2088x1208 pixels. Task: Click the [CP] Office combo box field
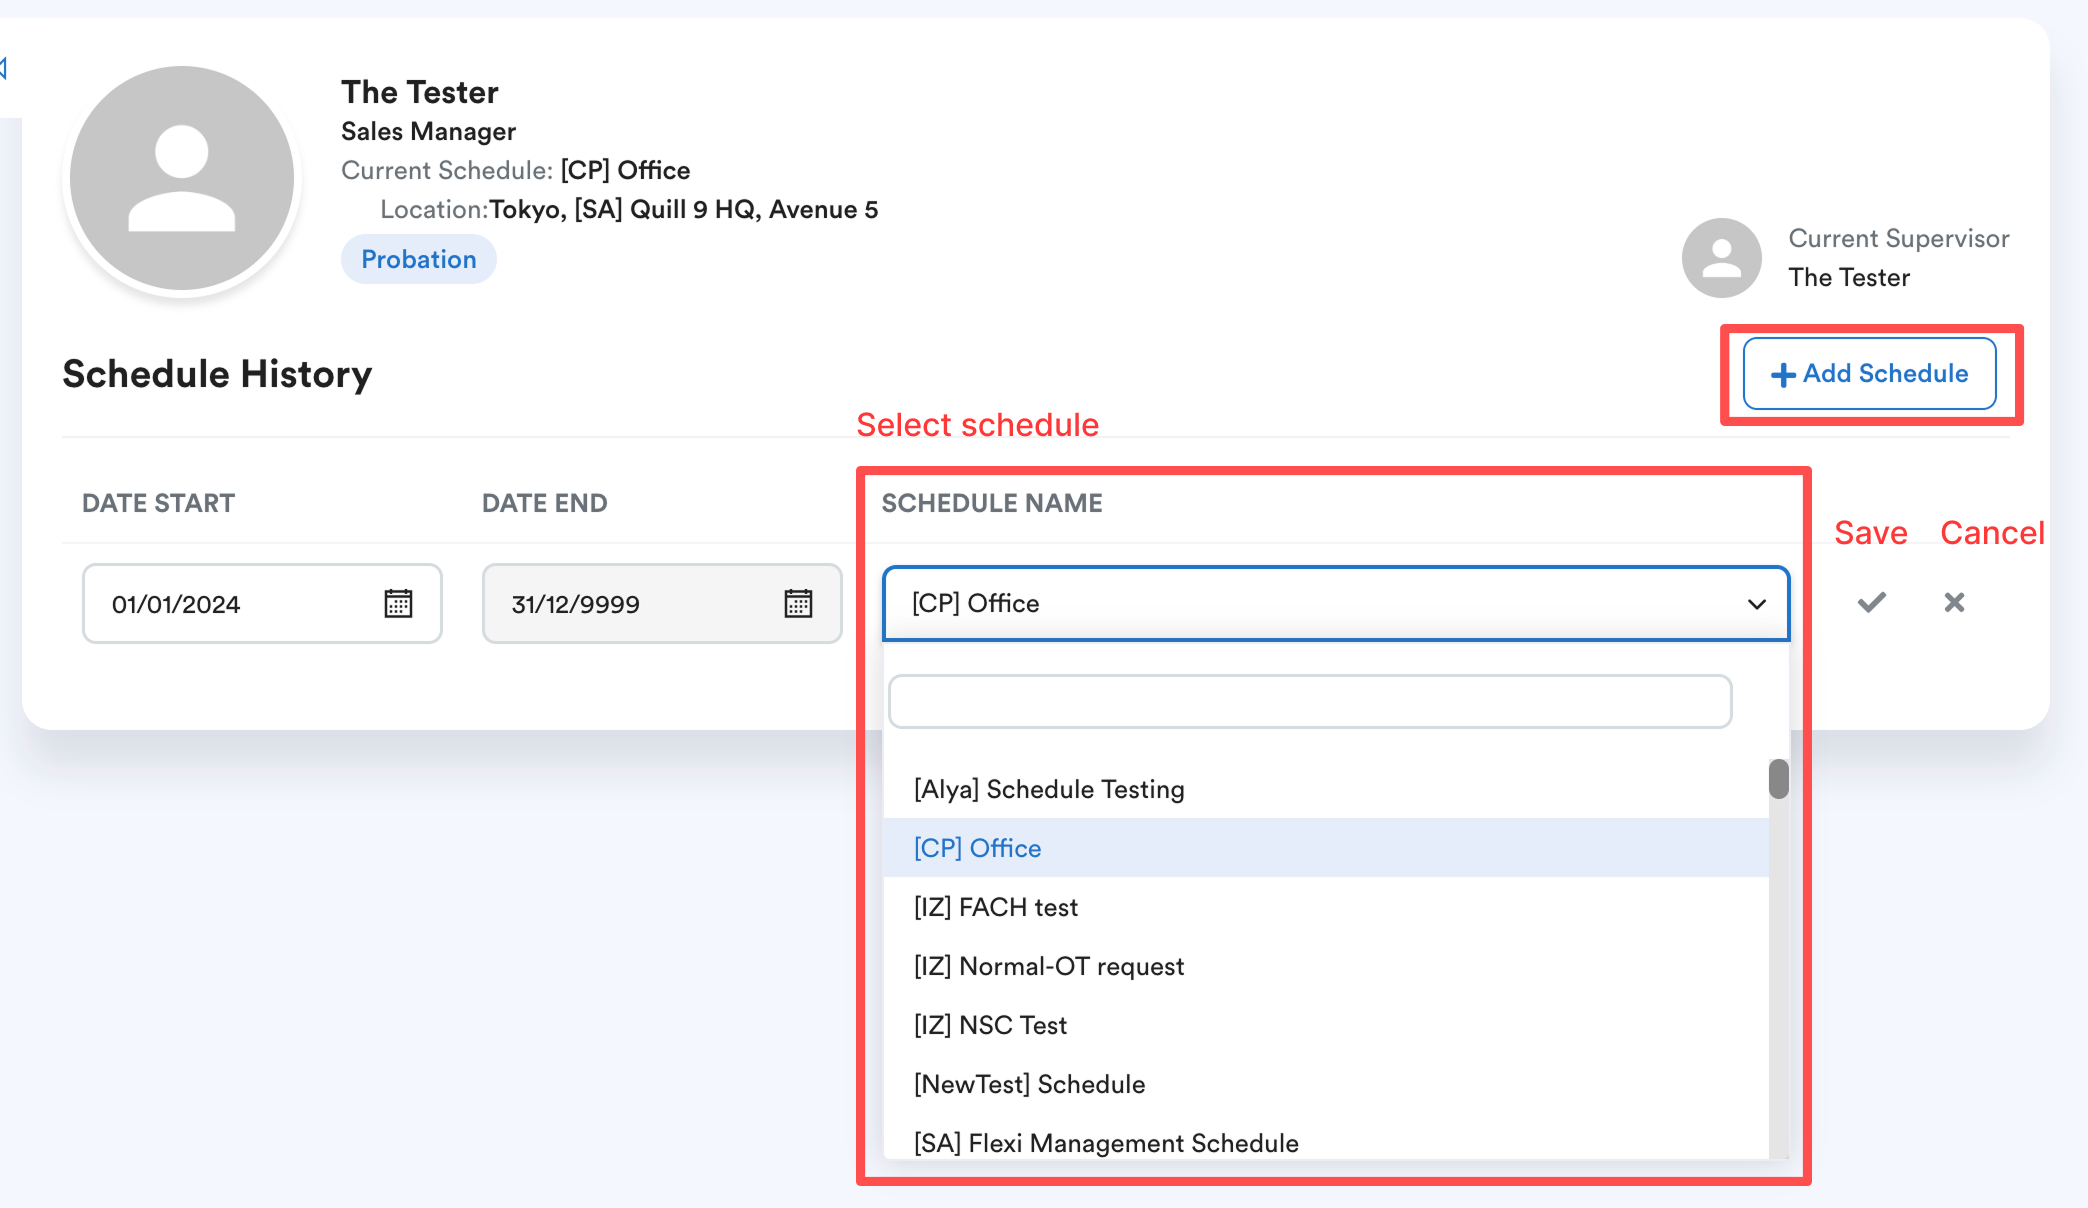[x=1300, y=604]
